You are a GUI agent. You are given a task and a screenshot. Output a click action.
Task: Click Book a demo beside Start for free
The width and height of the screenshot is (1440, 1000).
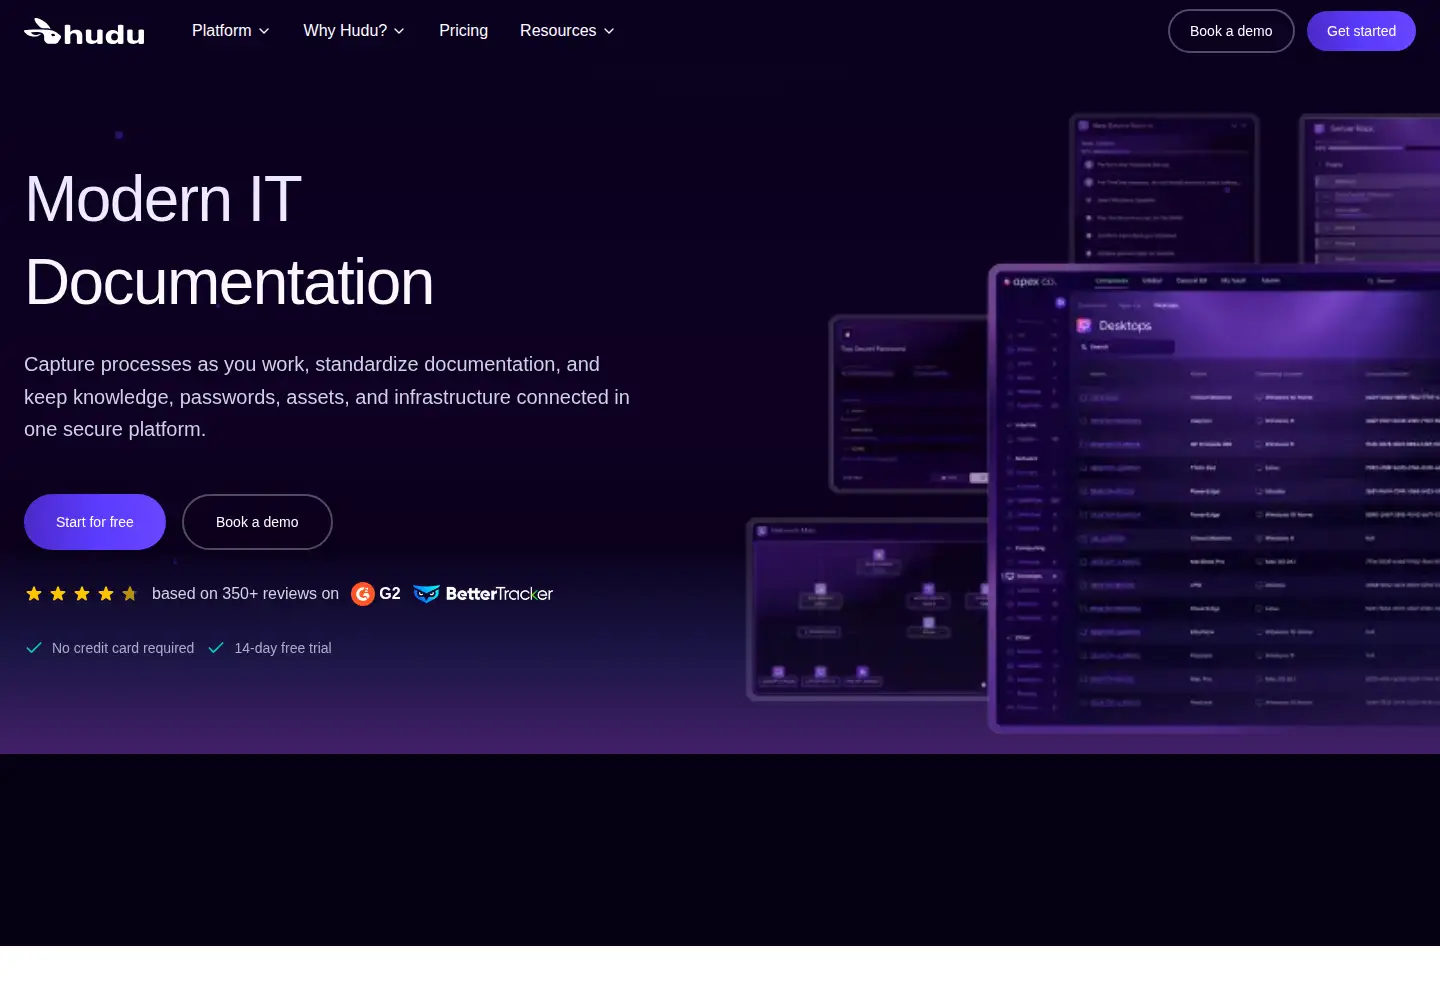click(x=257, y=522)
